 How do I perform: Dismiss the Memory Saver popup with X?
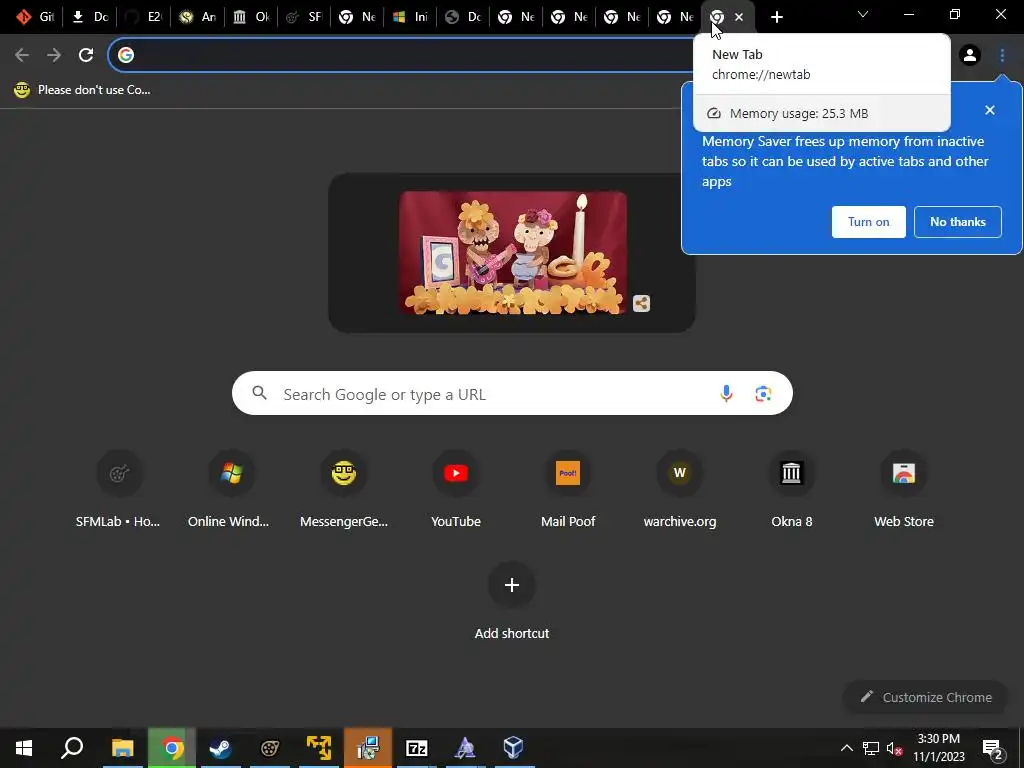pyautogui.click(x=989, y=110)
